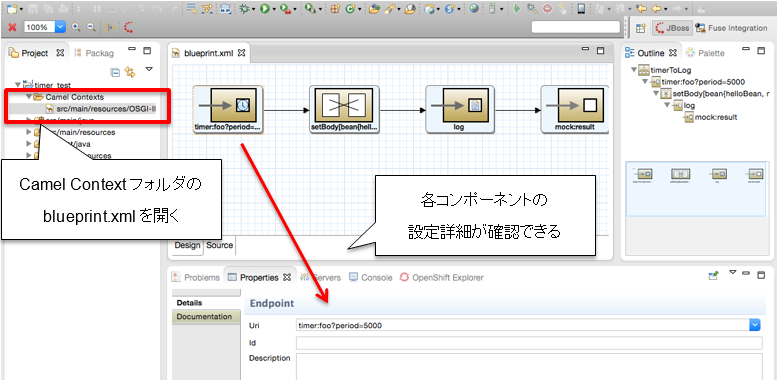780x381 pixels.
Task: Switch to the Source tab
Action: [x=219, y=245]
